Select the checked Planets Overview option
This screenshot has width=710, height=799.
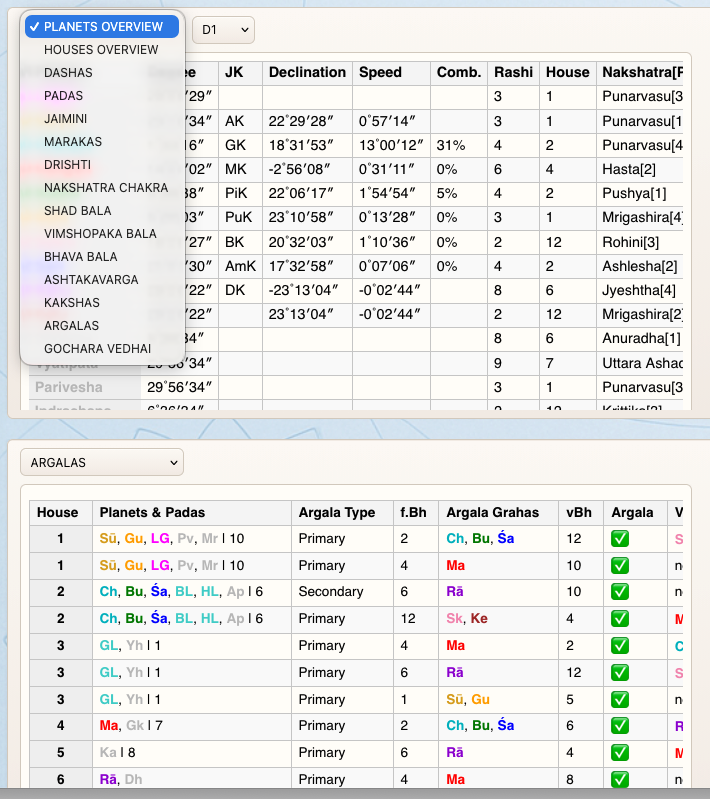point(101,27)
